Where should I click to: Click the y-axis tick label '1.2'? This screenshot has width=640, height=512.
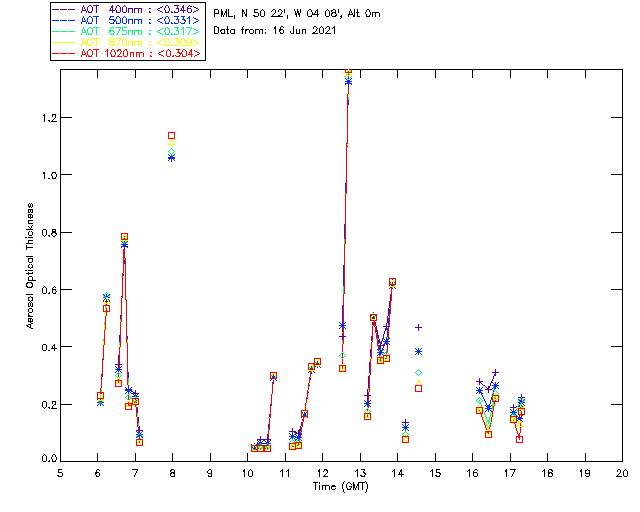49,118
